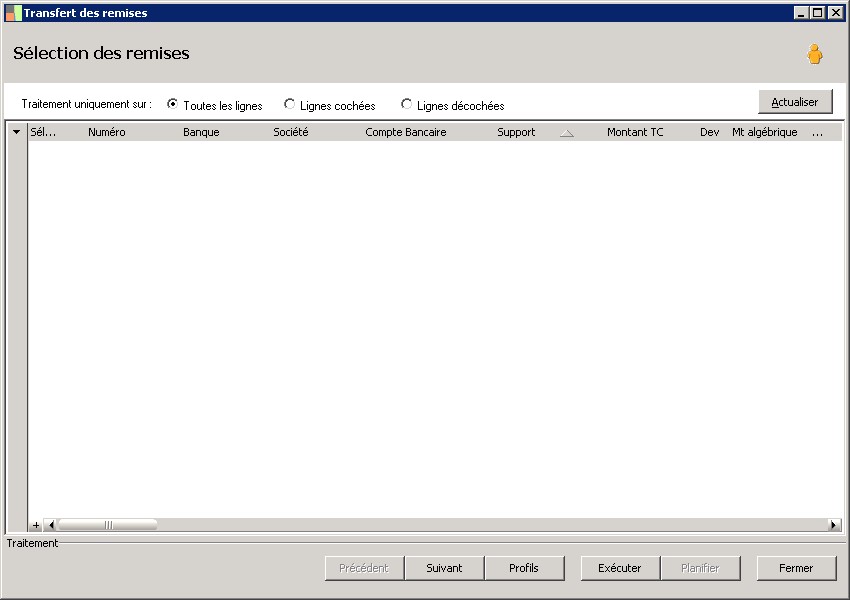Screen dimensions: 850x600
Task: Click the scroll left arrow
Action: click(51, 525)
